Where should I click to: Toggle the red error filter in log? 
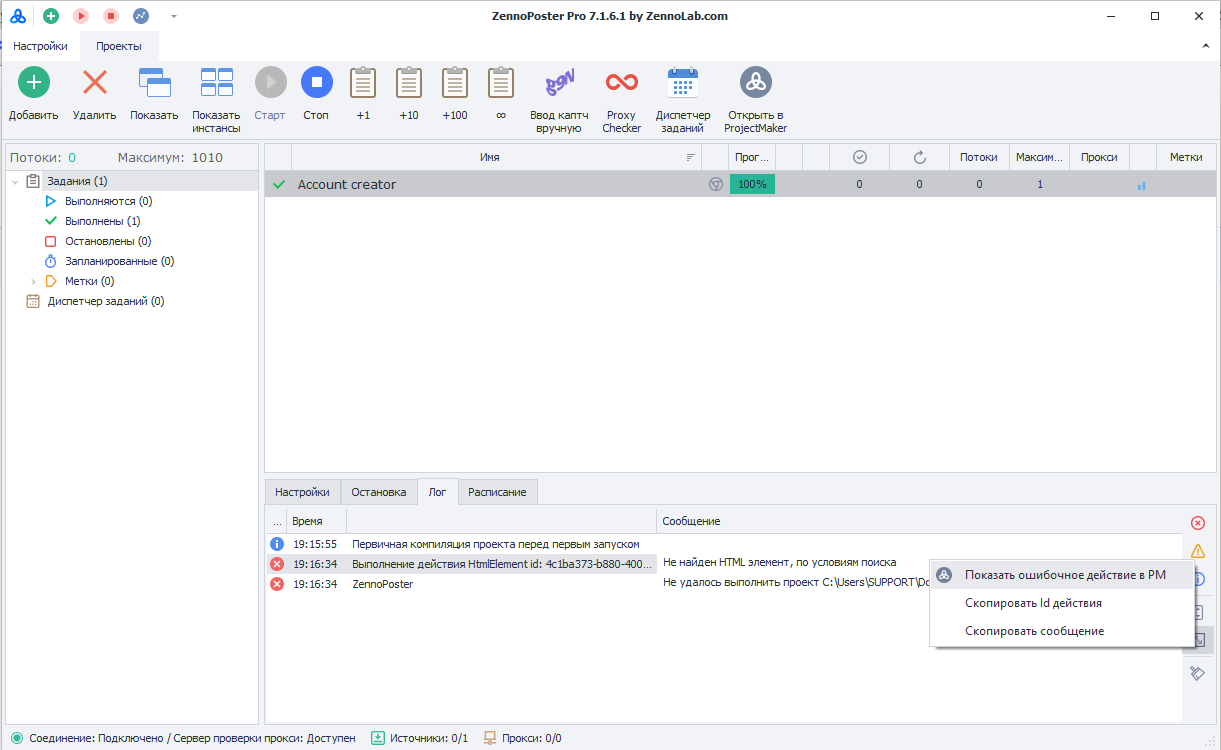1198,523
